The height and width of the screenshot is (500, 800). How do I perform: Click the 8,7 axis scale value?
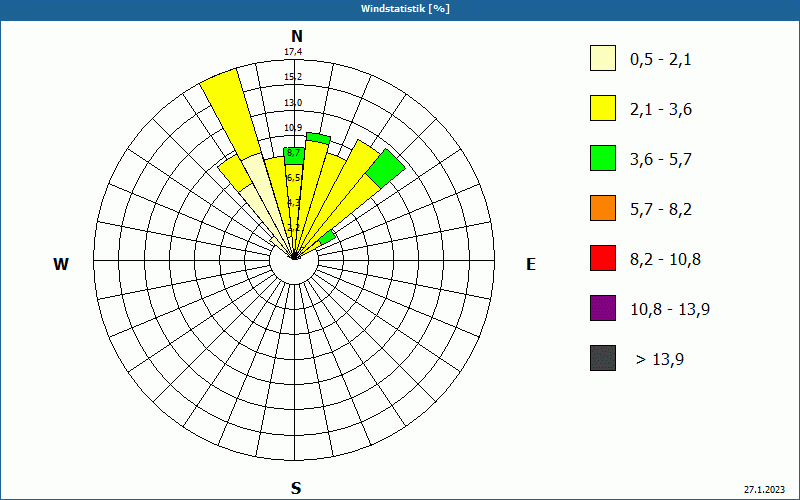pos(293,153)
